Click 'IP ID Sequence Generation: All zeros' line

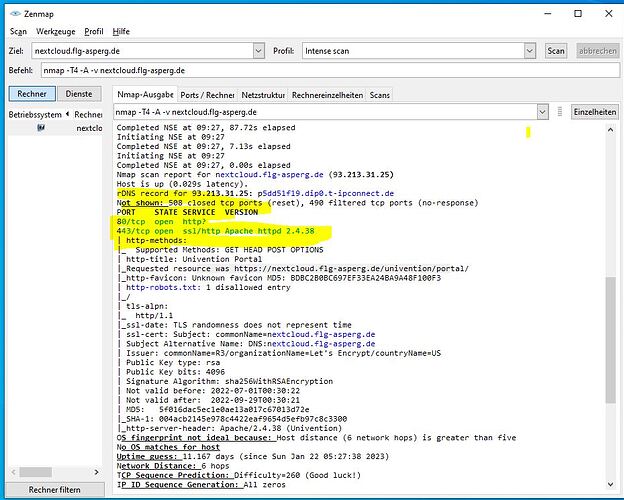click(x=201, y=485)
